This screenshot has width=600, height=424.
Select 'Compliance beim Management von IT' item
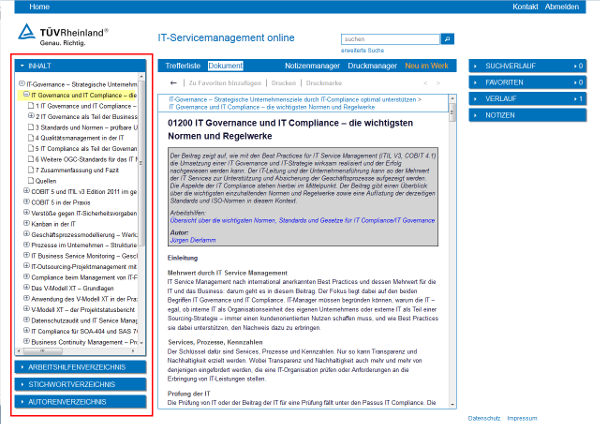(x=85, y=277)
